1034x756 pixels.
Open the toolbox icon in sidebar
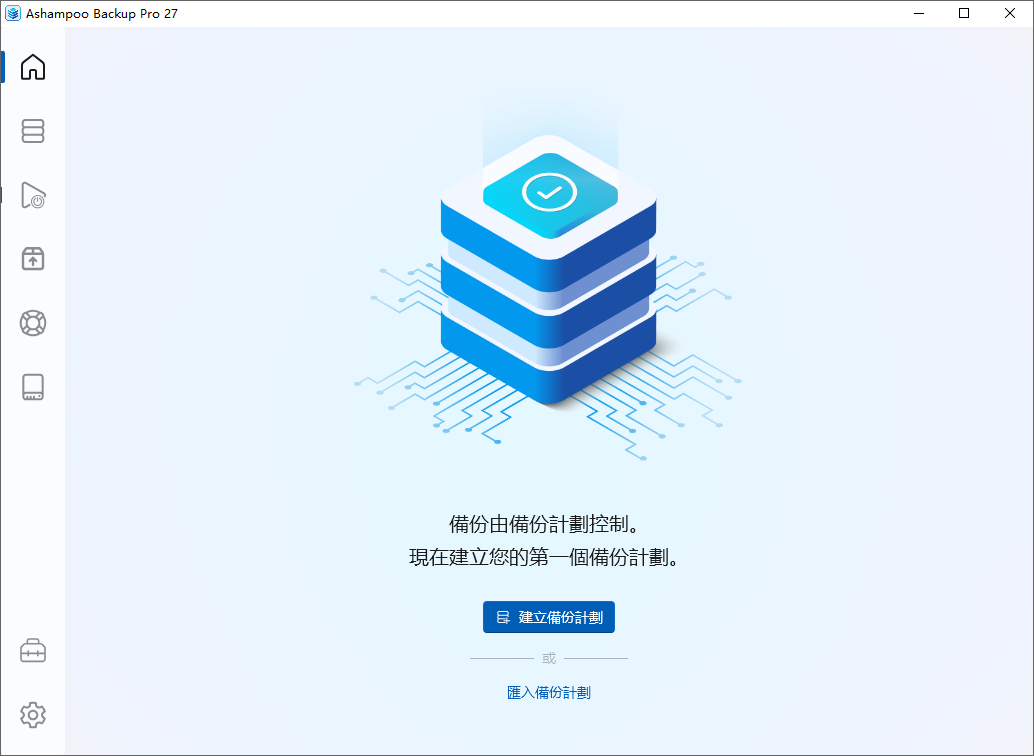coord(33,650)
